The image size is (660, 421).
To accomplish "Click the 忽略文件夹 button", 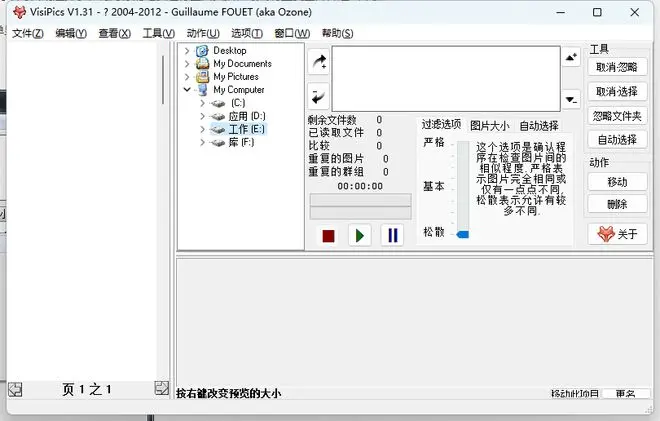I will 617,115.
